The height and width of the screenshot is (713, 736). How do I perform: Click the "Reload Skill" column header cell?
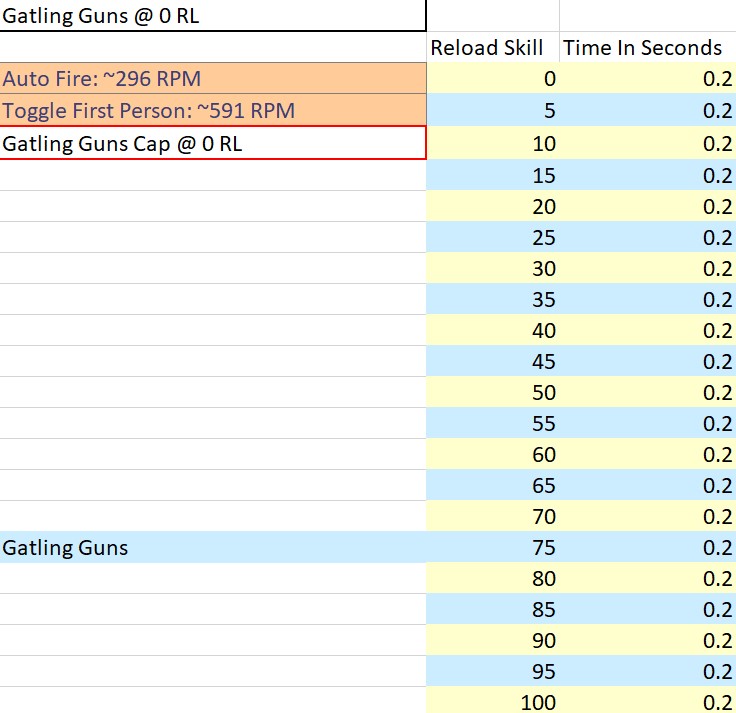point(492,47)
